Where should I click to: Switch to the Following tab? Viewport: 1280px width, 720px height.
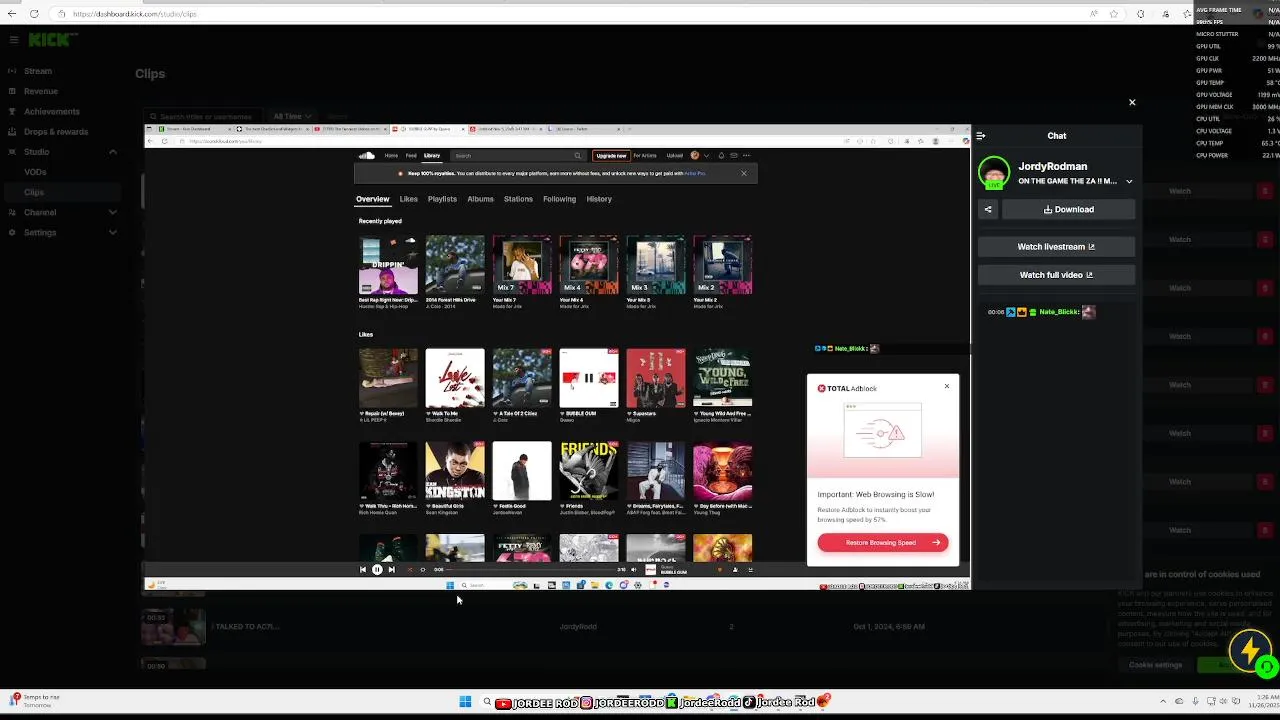tap(559, 199)
